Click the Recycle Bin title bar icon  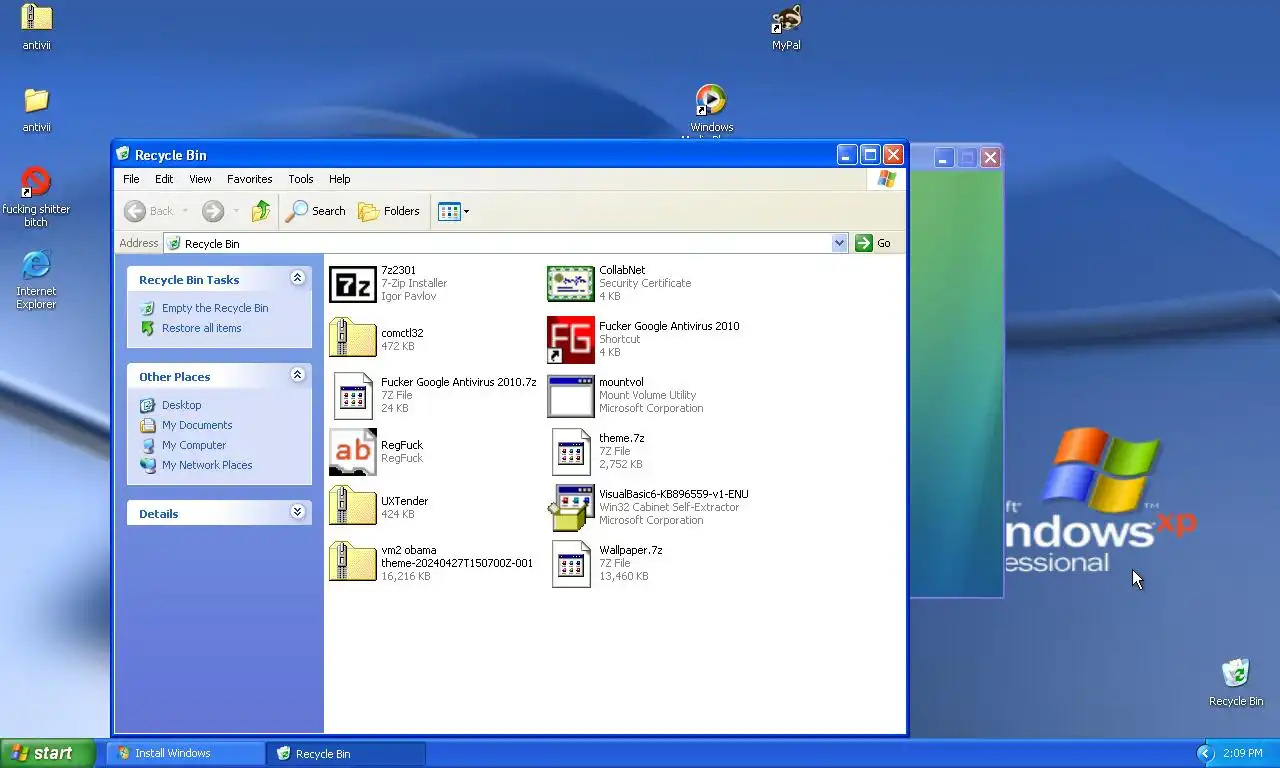(x=123, y=154)
